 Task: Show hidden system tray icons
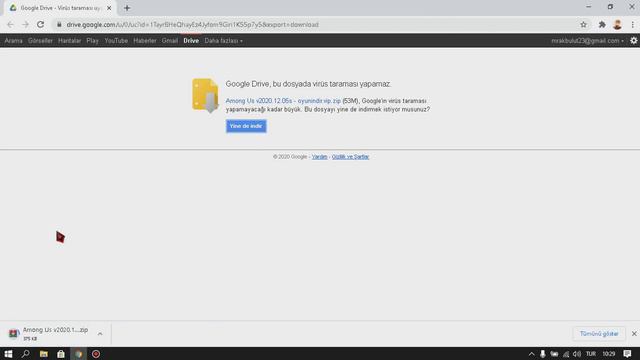click(x=531, y=354)
